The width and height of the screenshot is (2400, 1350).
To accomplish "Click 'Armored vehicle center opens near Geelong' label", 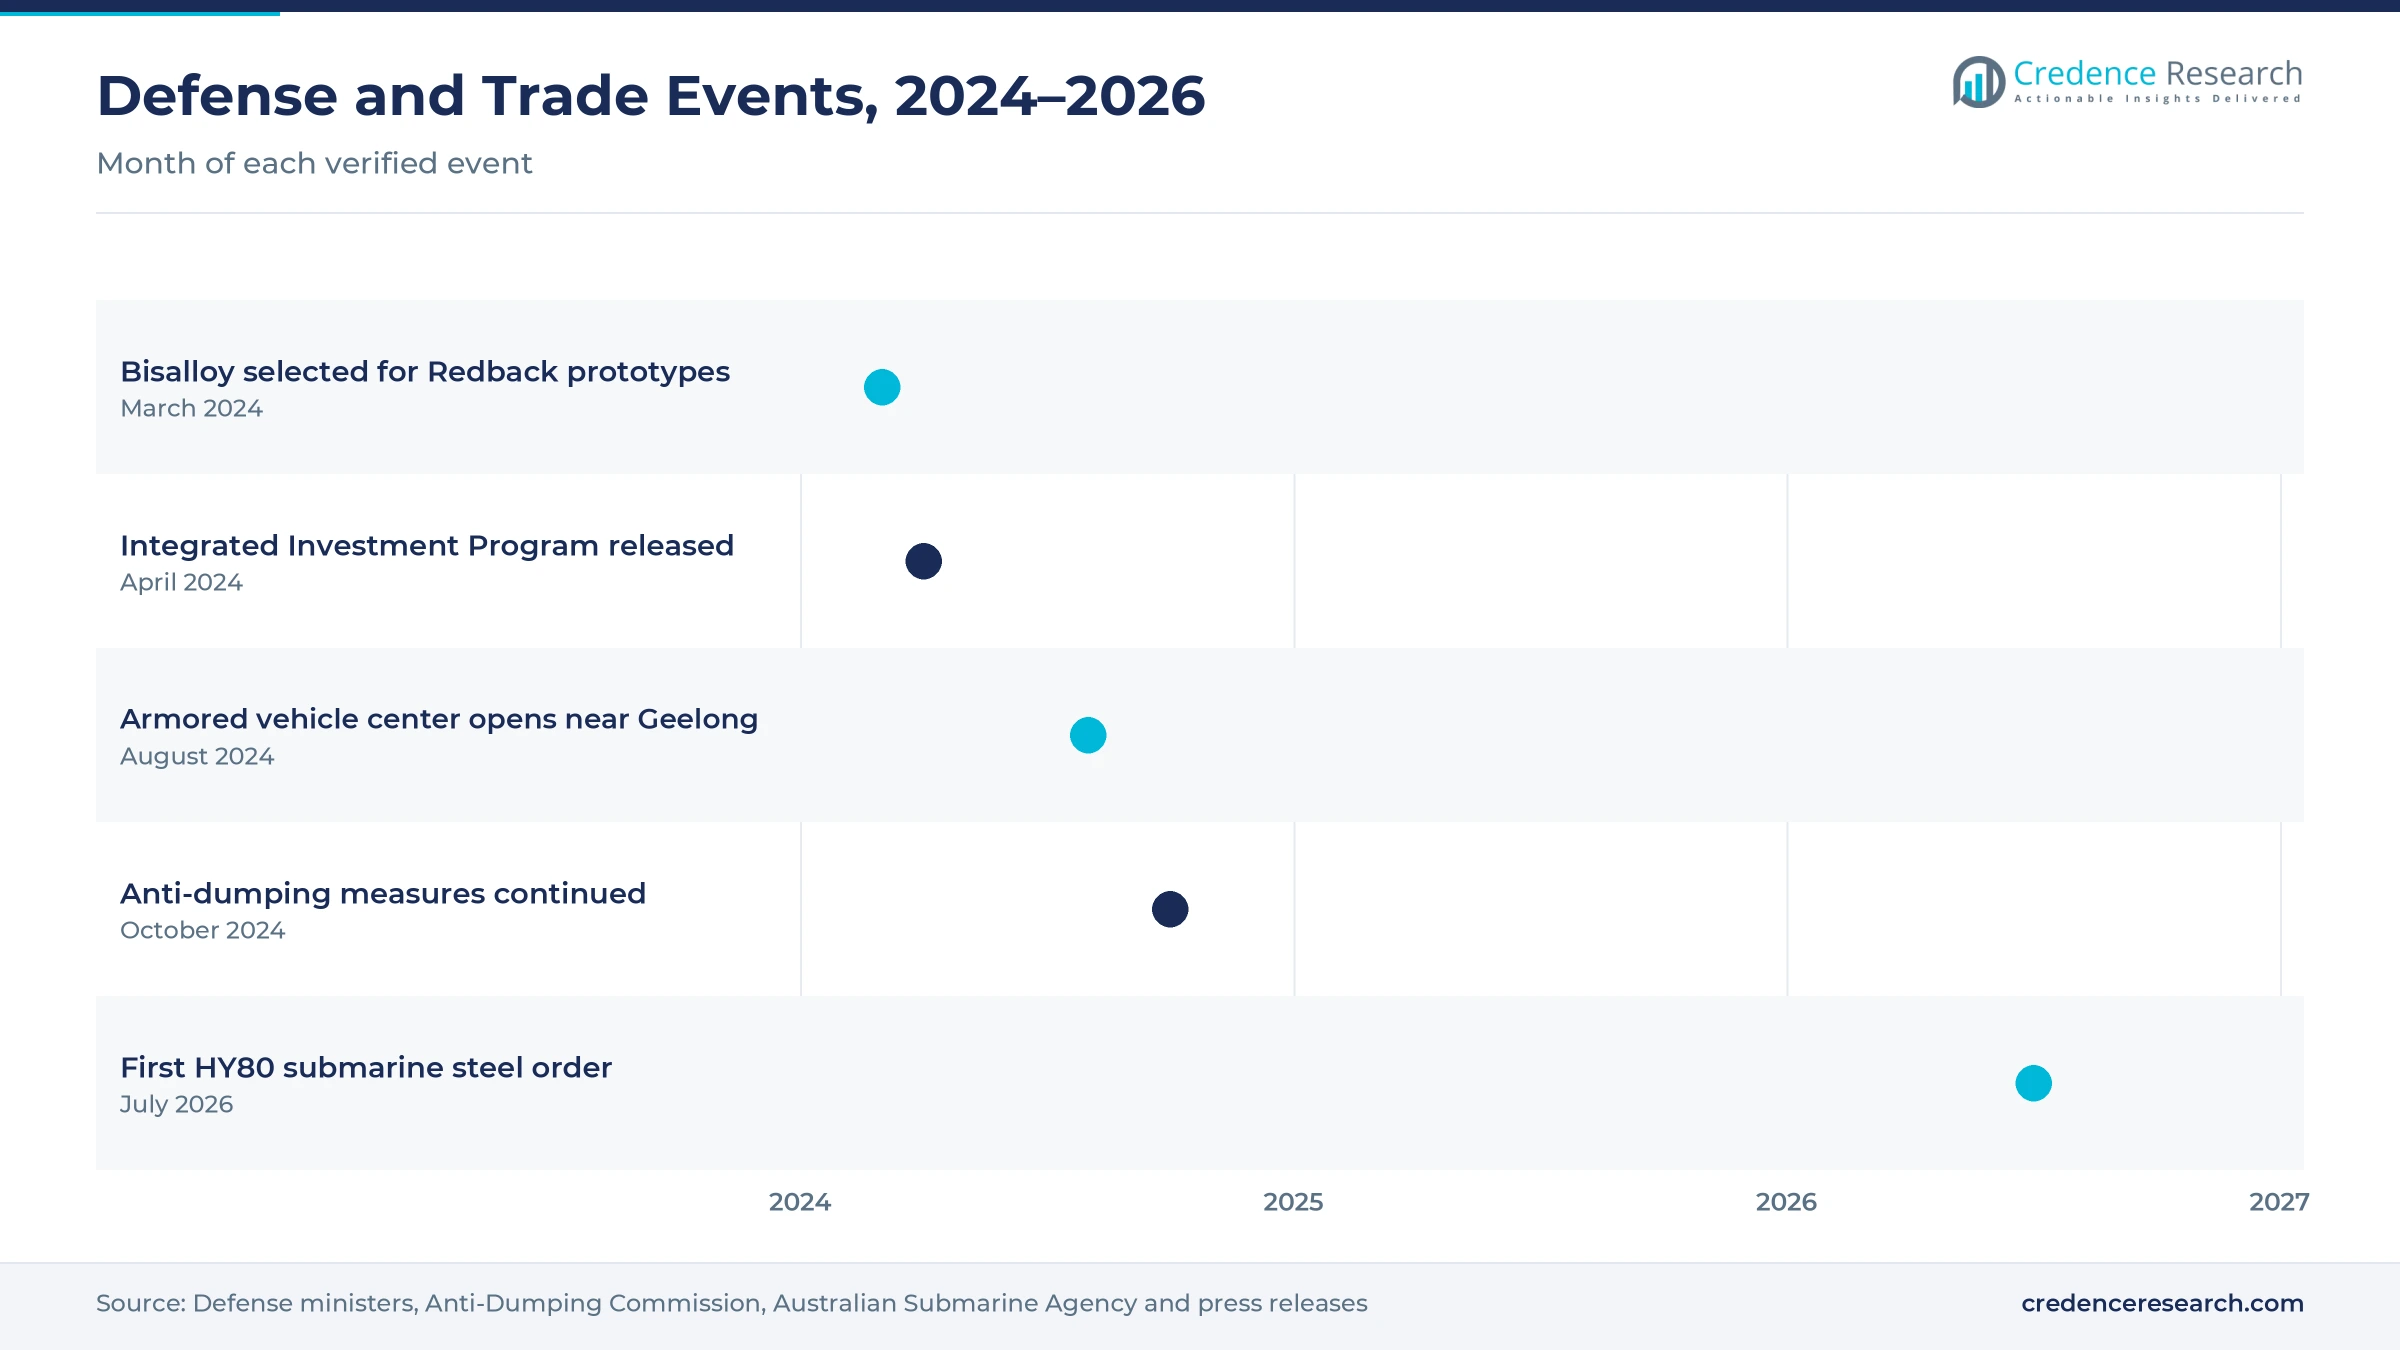I will (x=439, y=720).
